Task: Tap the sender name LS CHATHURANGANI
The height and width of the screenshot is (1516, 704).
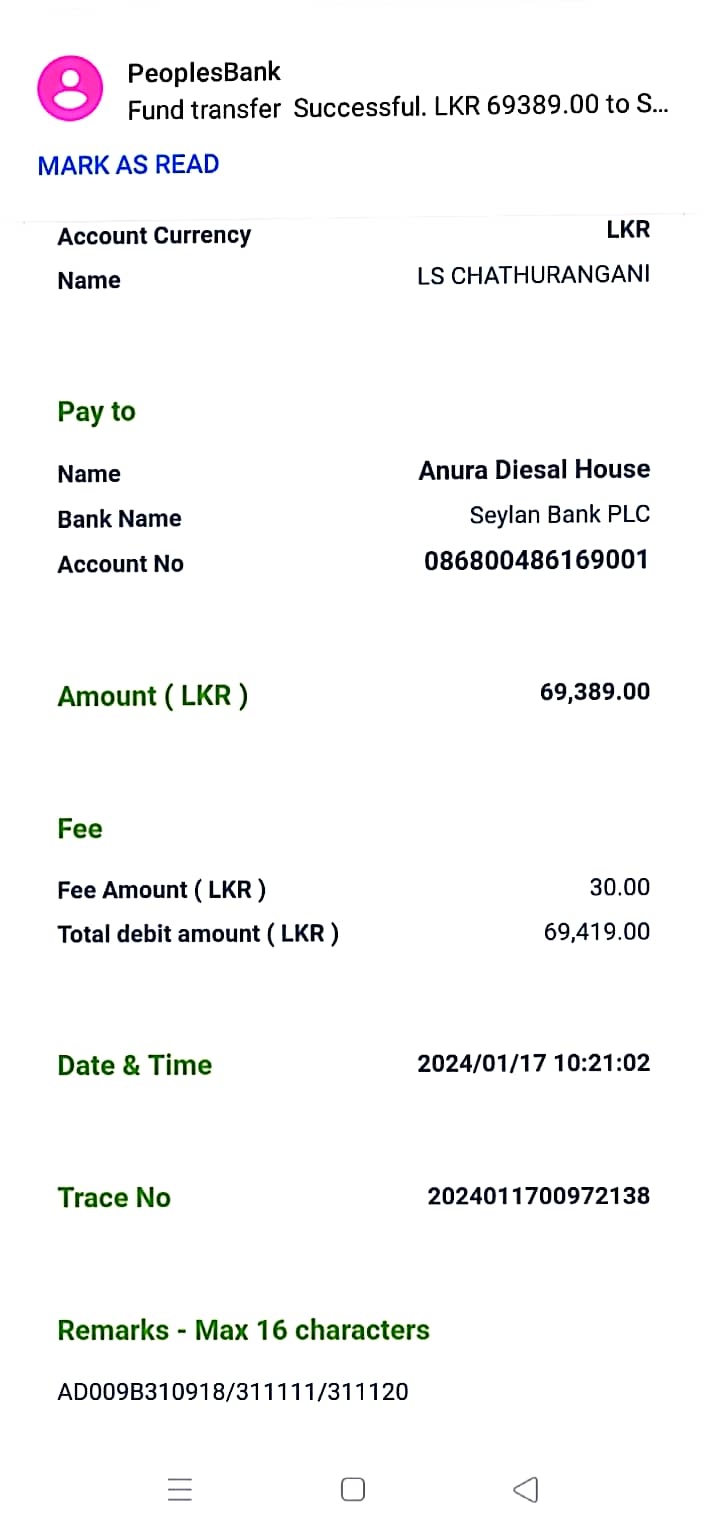Action: pos(533,275)
